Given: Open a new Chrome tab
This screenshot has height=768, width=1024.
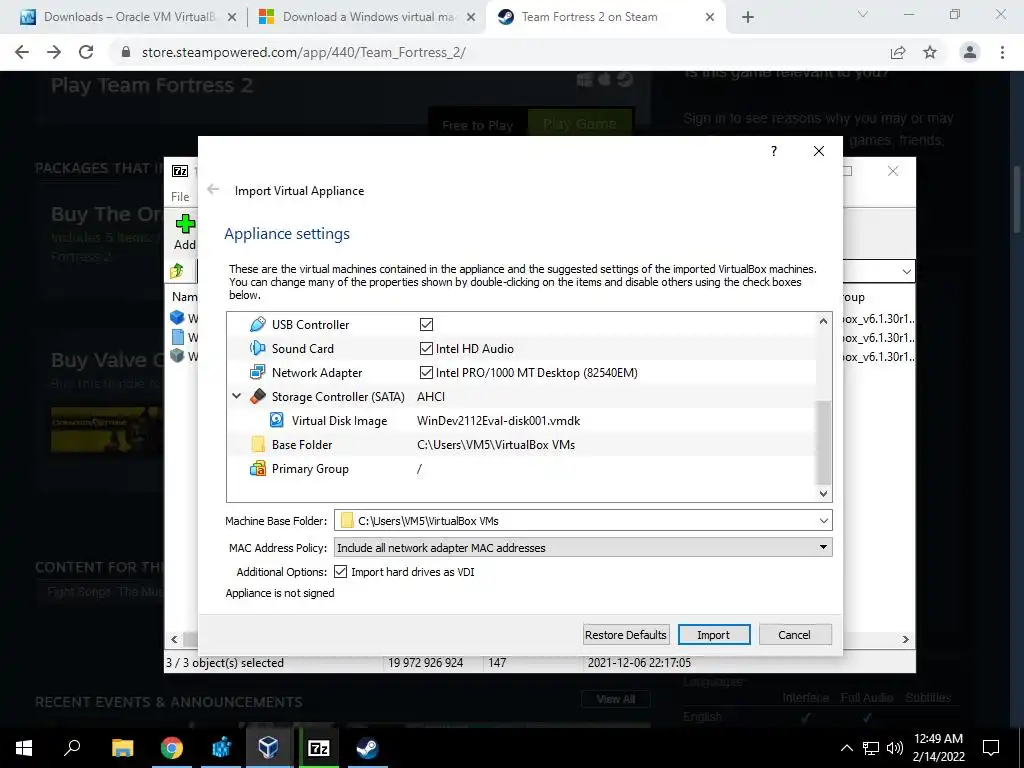Looking at the screenshot, I should (x=748, y=17).
